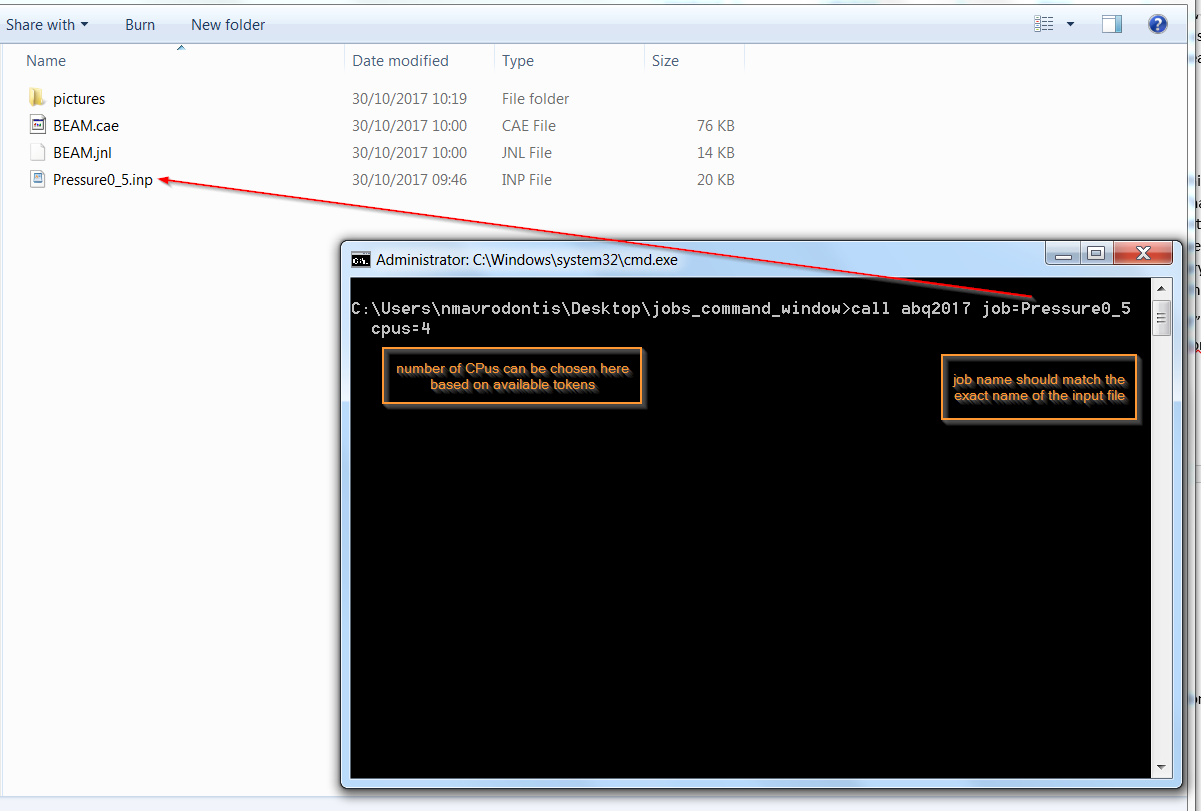Select the BEAM.cae file icon
Screen dimensions: 1201x811
(38, 125)
